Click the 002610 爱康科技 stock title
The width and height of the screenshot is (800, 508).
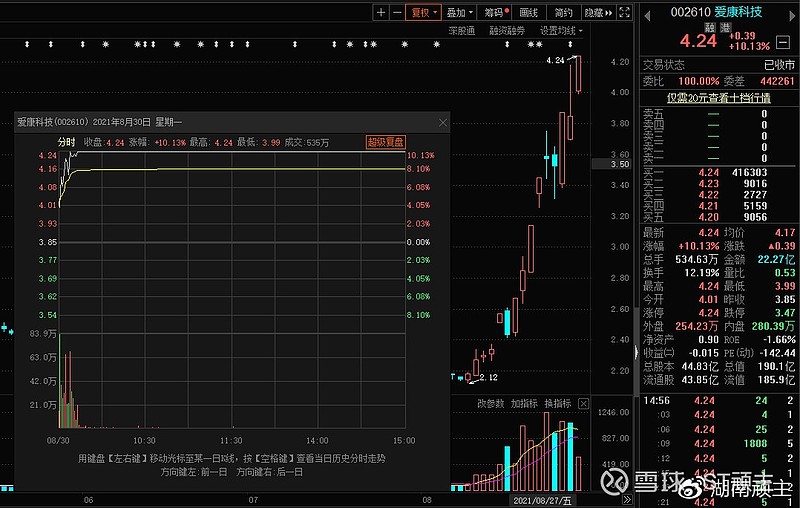pos(716,12)
